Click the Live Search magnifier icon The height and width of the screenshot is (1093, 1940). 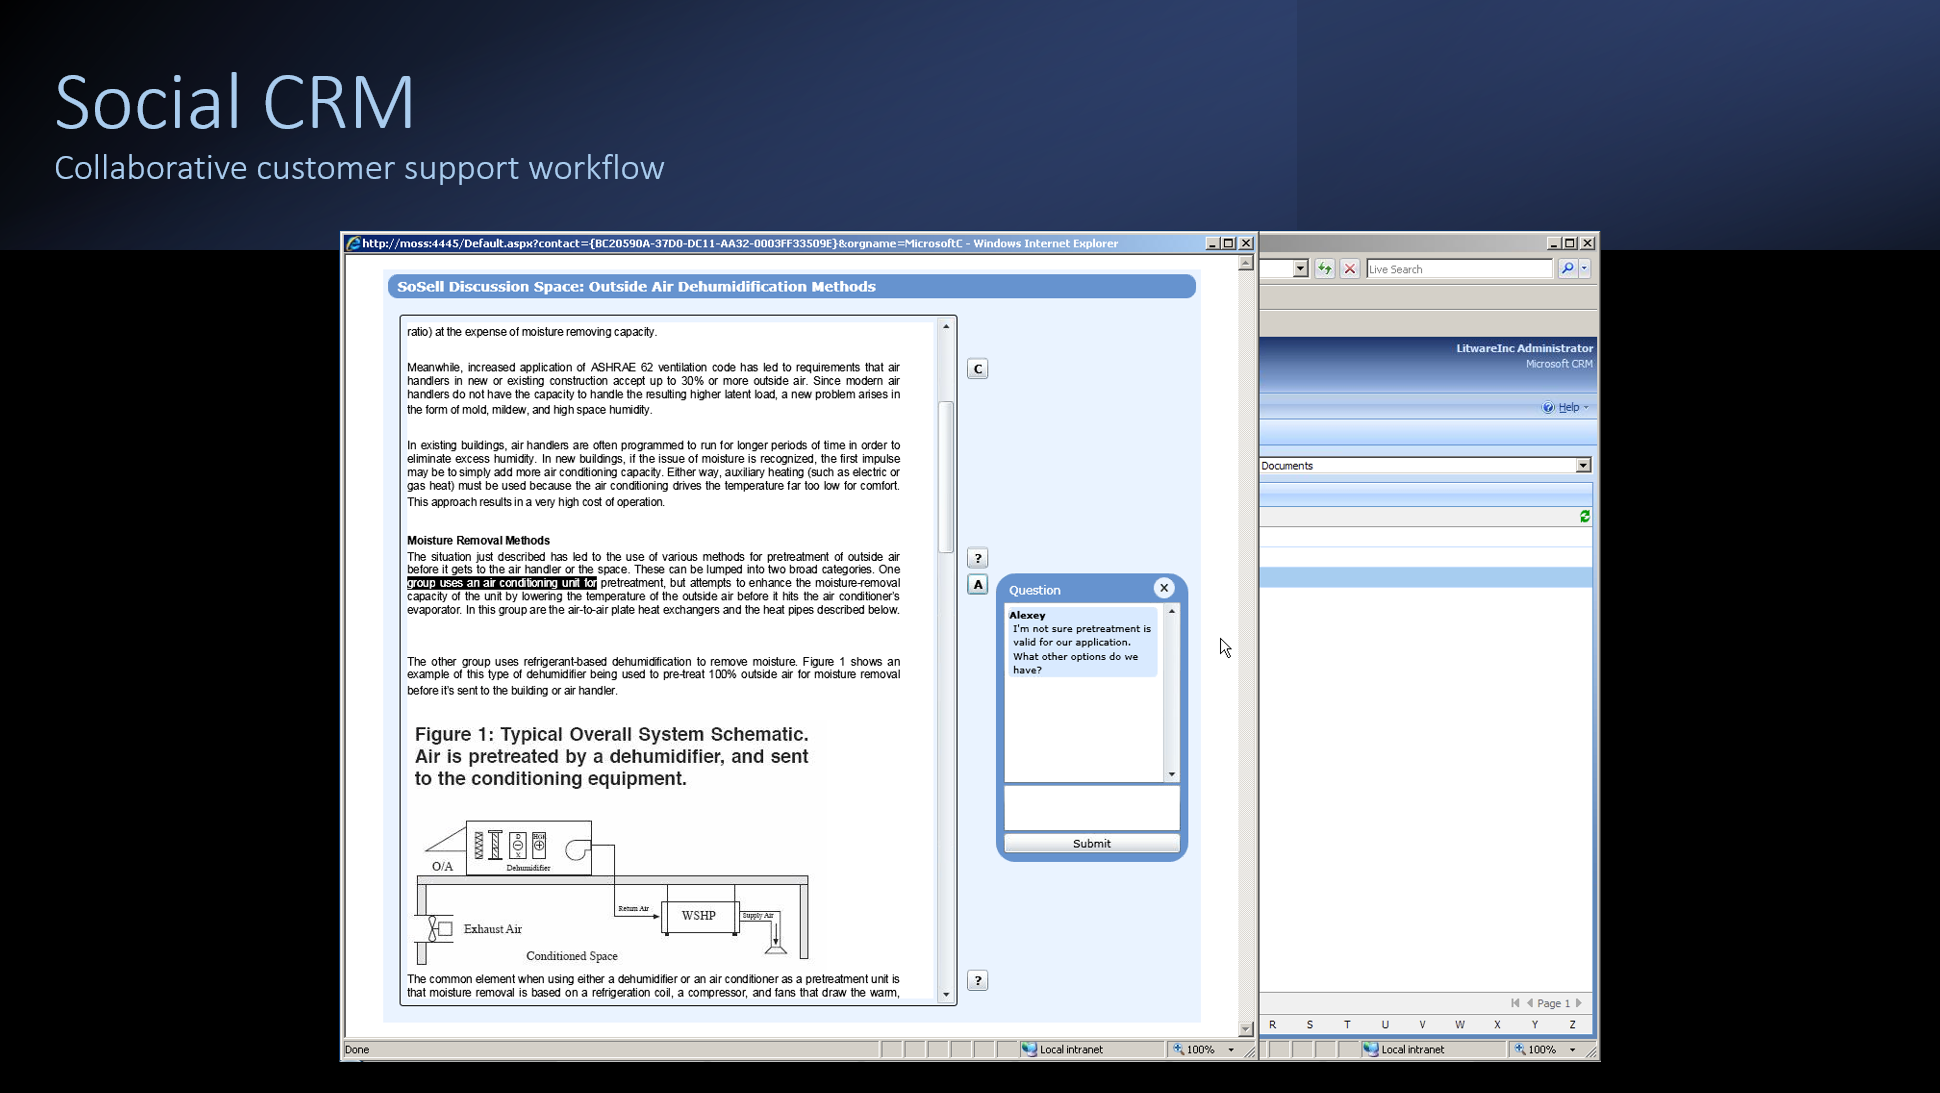pos(1566,269)
